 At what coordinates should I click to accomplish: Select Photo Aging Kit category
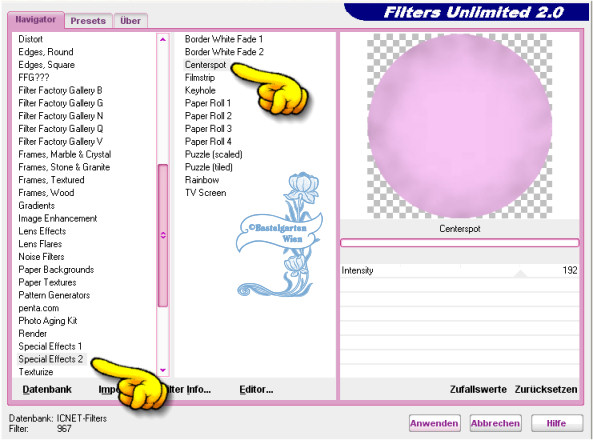pos(48,321)
